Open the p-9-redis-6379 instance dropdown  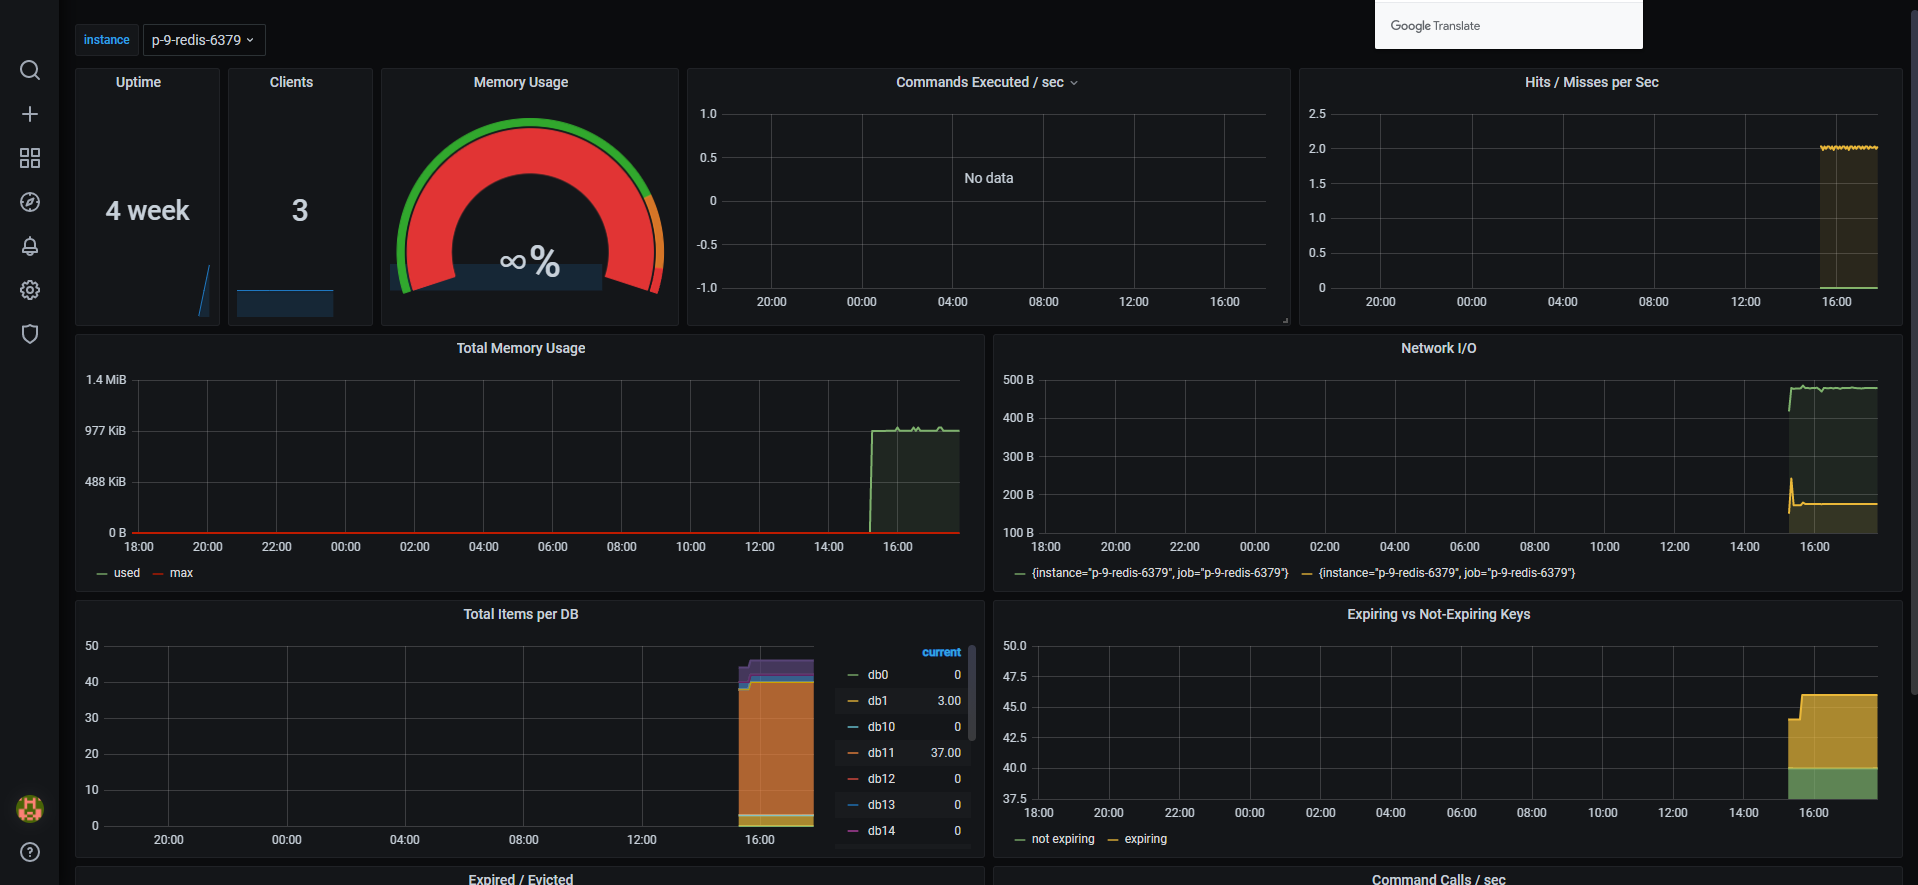coord(203,40)
